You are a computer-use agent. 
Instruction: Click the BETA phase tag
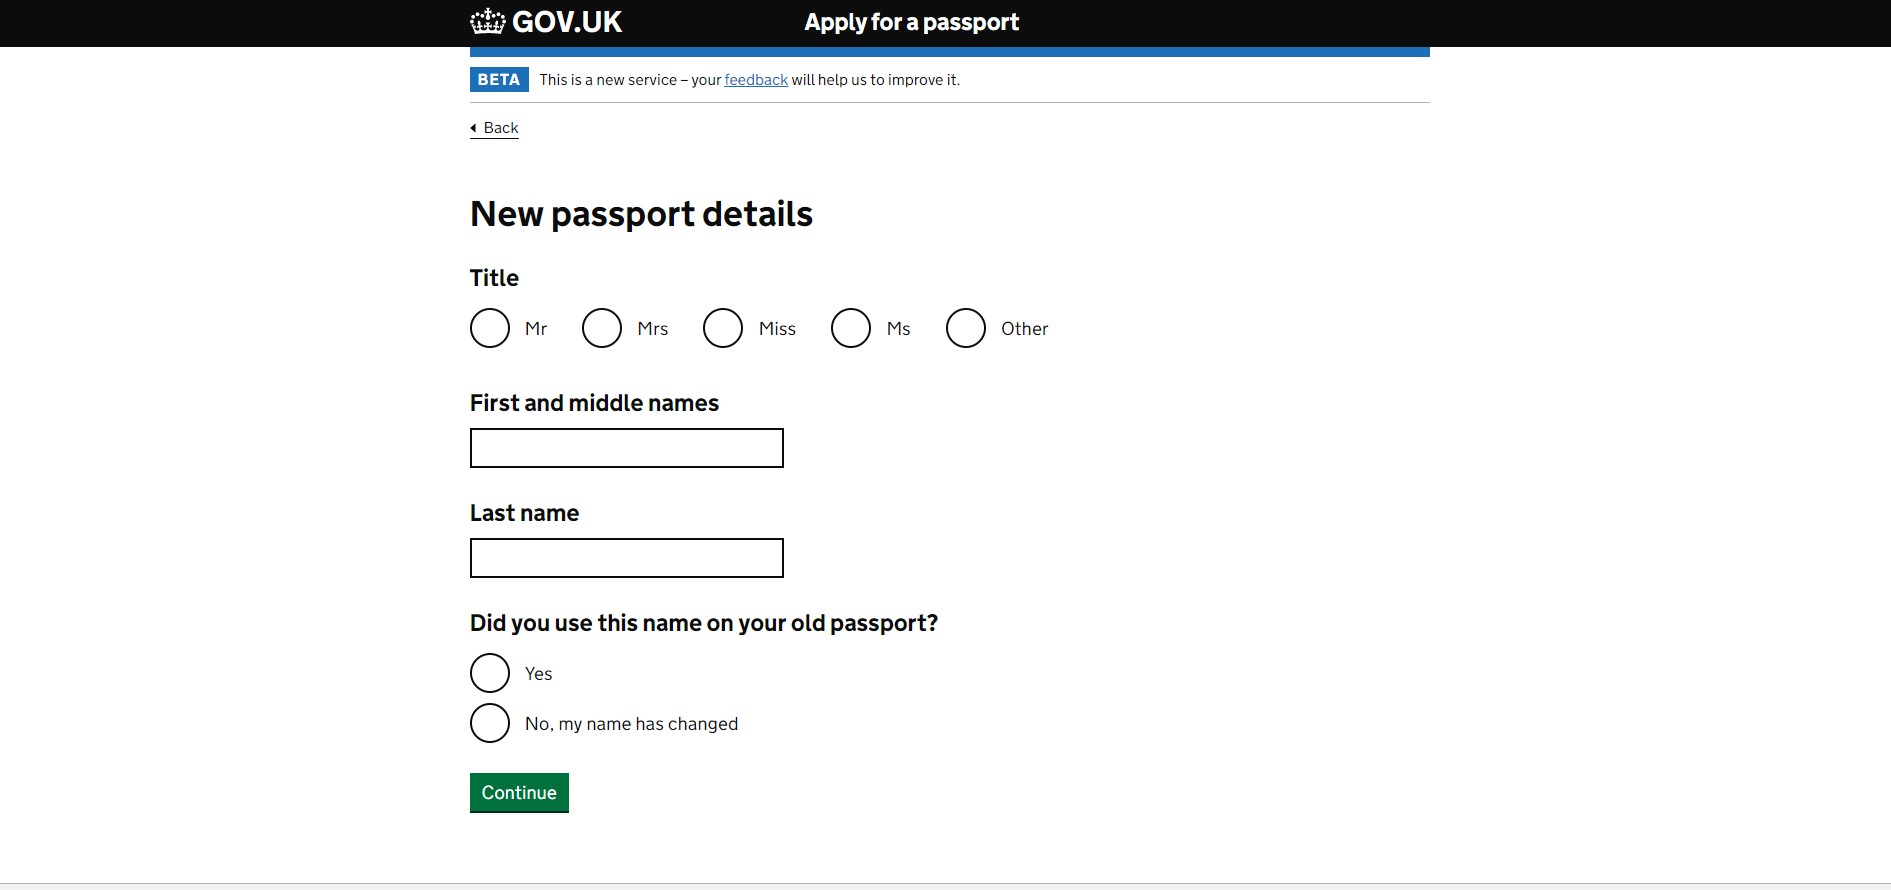pyautogui.click(x=499, y=80)
